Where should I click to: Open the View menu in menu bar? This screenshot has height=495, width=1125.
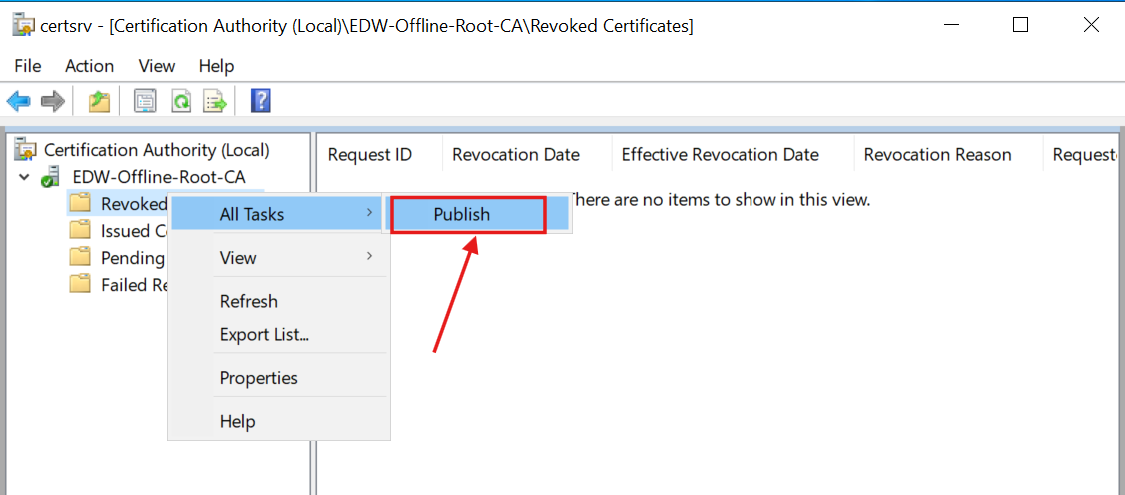[x=157, y=66]
